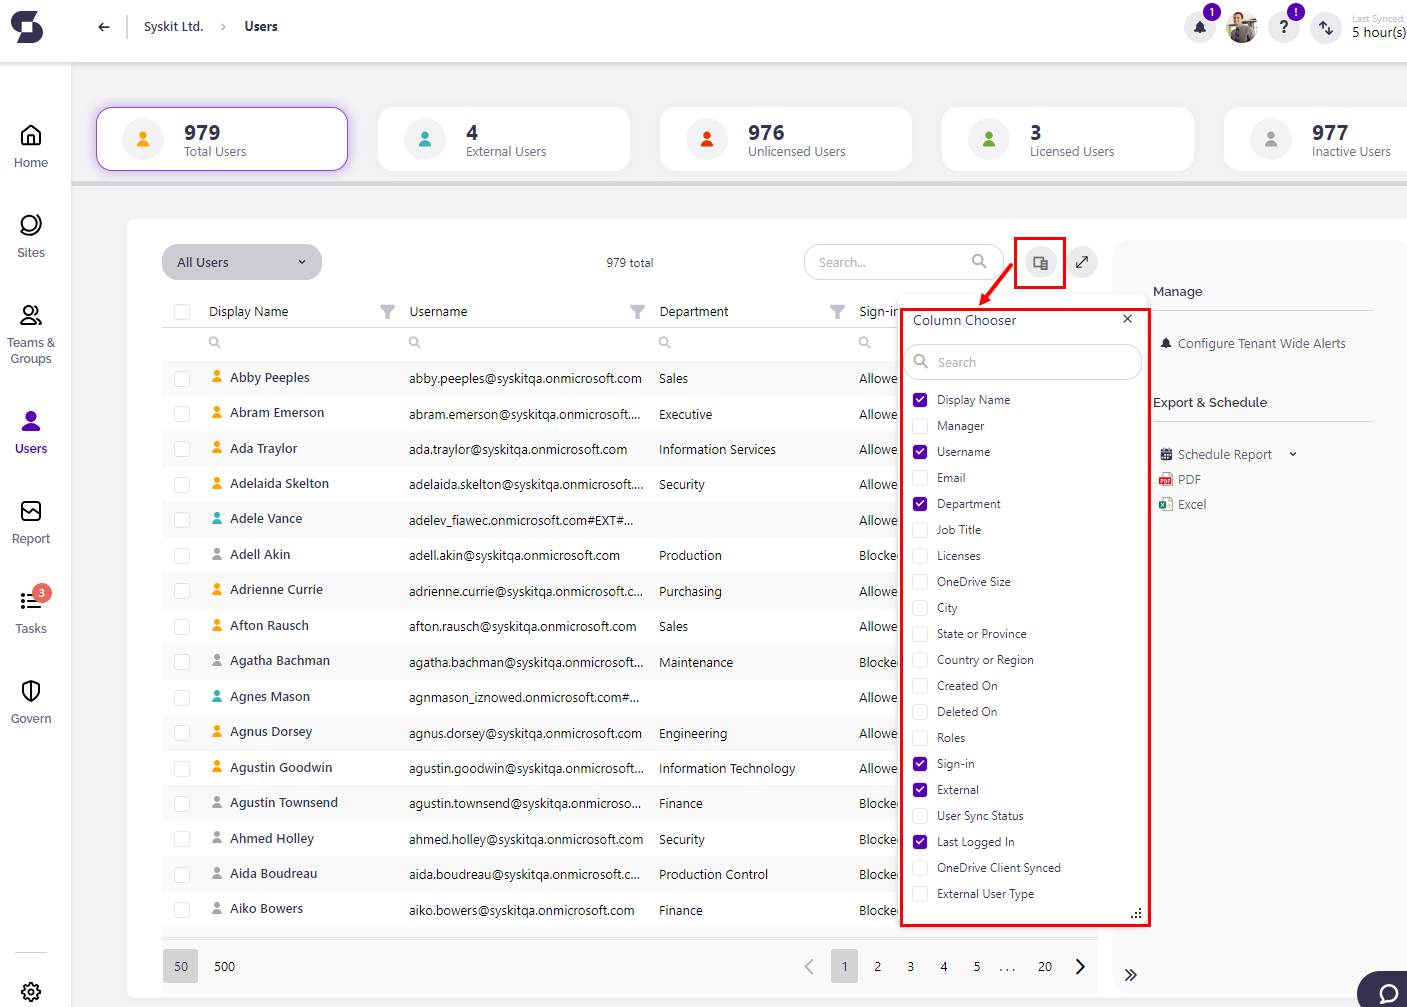This screenshot has width=1407, height=1007.
Task: Open the All Users dropdown
Action: pyautogui.click(x=241, y=261)
